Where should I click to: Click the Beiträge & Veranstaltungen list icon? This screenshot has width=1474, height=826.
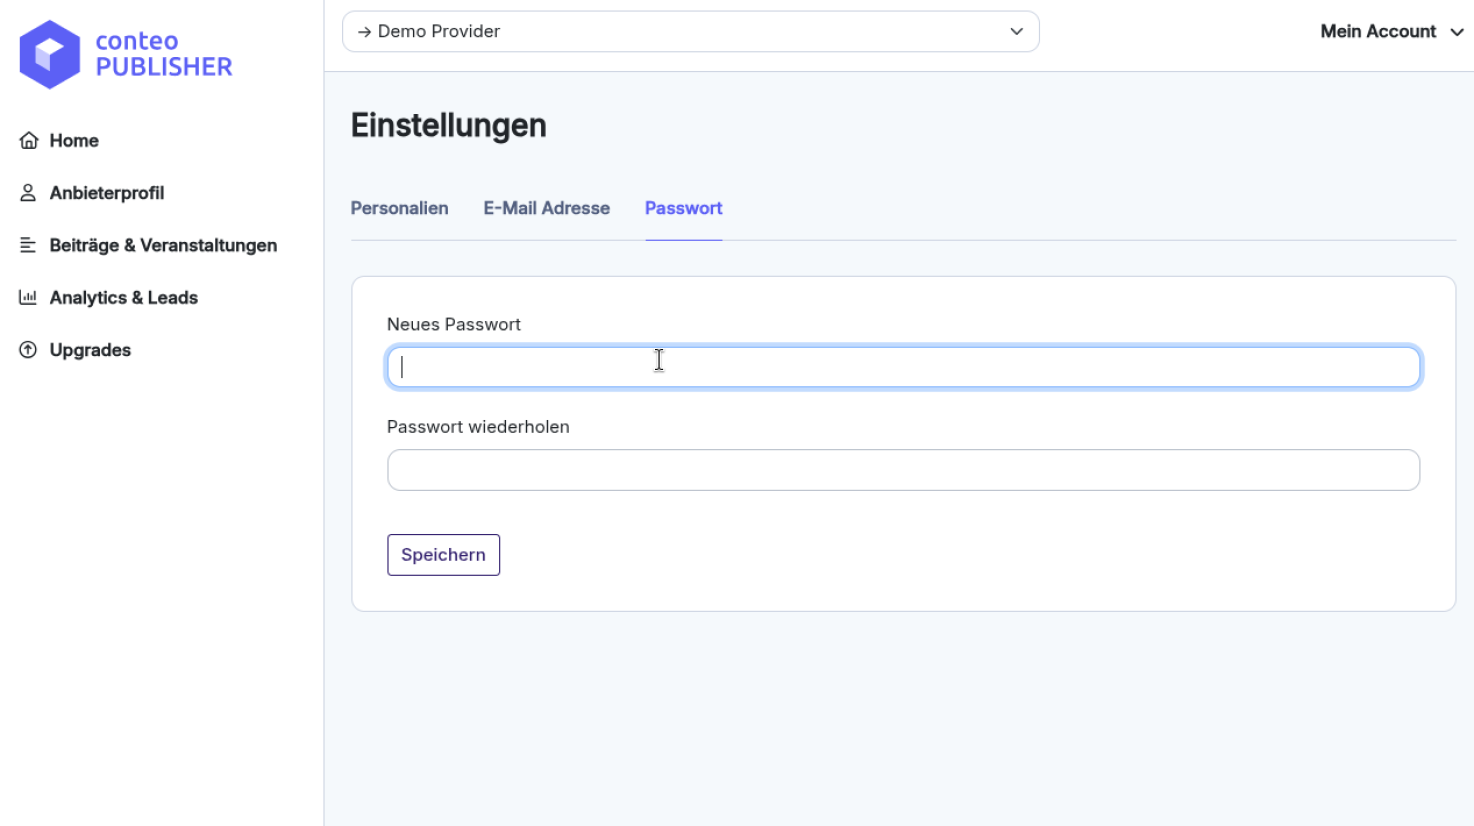click(x=28, y=245)
